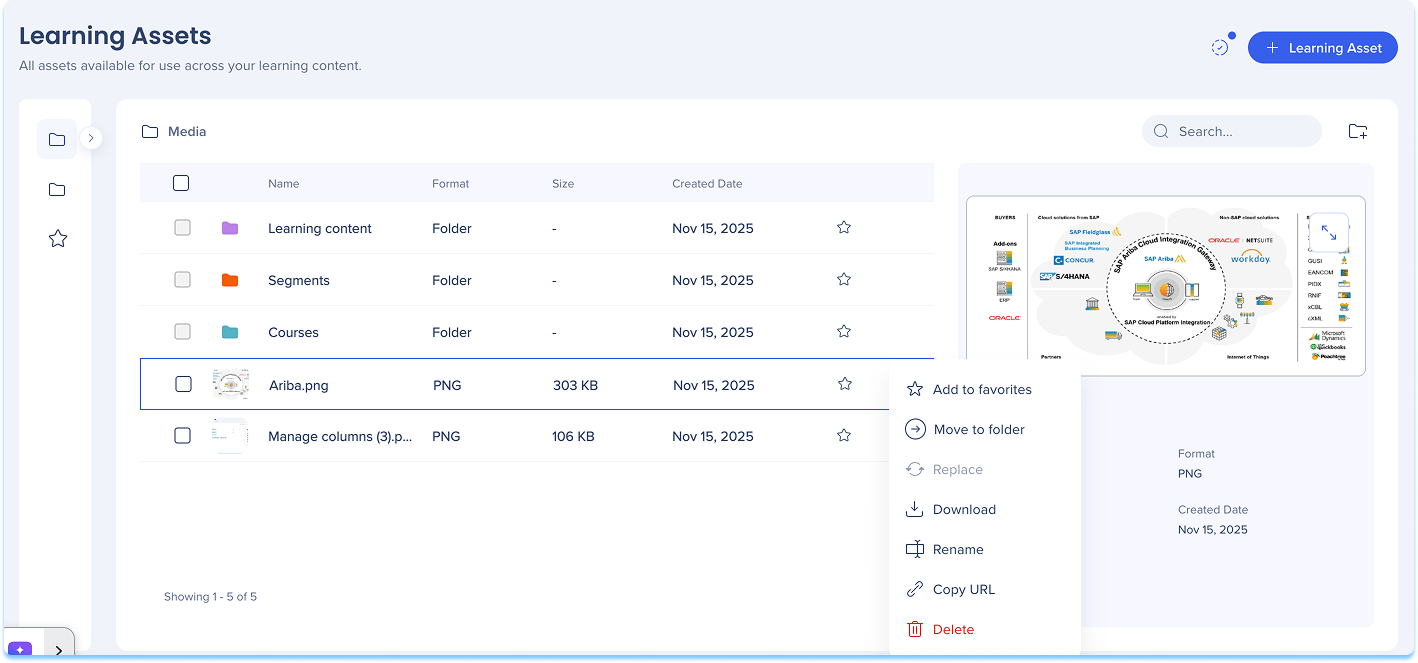
Task: Select the Manage columns (3) file checkbox
Action: (182, 436)
